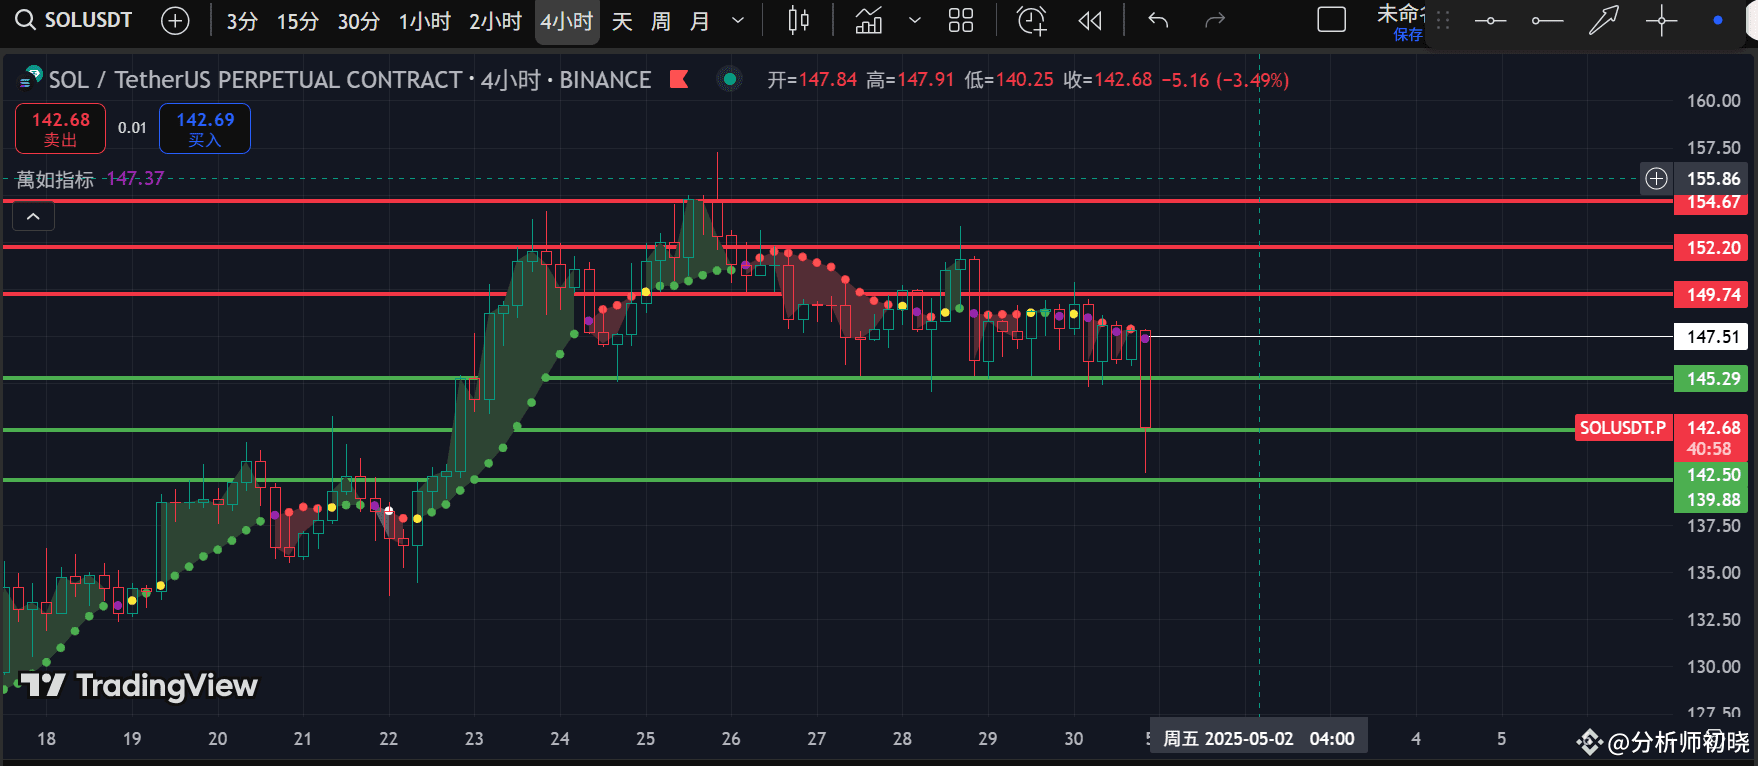Screen dimensions: 1758x766
Task: Grab the drawing toolbar drag handle
Action: [1443, 20]
